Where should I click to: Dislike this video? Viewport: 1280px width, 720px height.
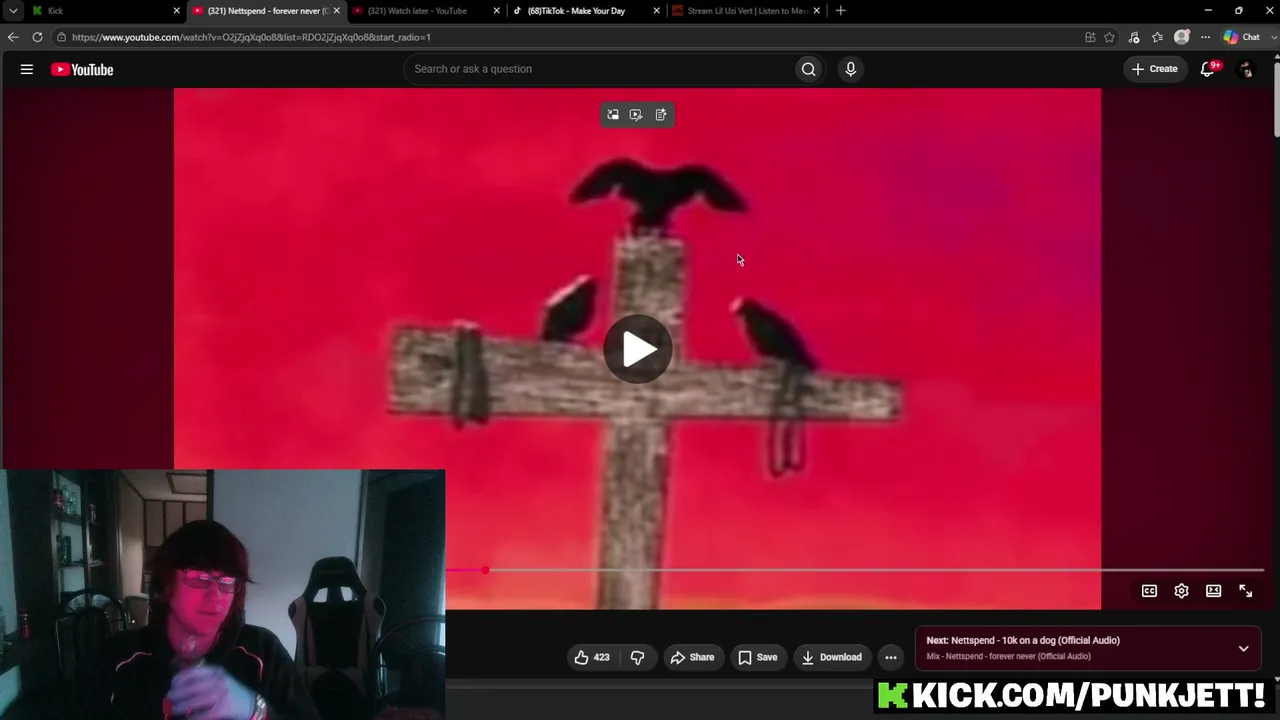pyautogui.click(x=637, y=657)
